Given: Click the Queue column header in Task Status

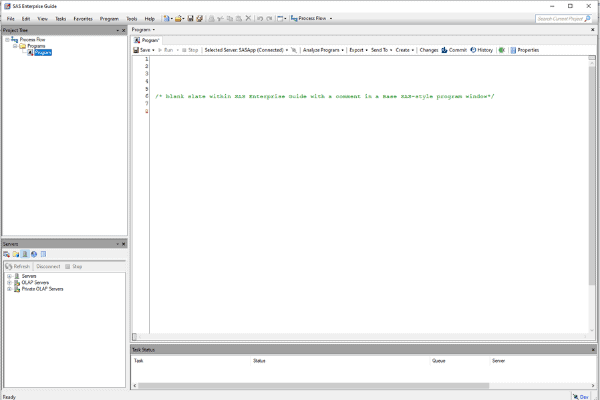Looking at the screenshot, I should pyautogui.click(x=439, y=361).
